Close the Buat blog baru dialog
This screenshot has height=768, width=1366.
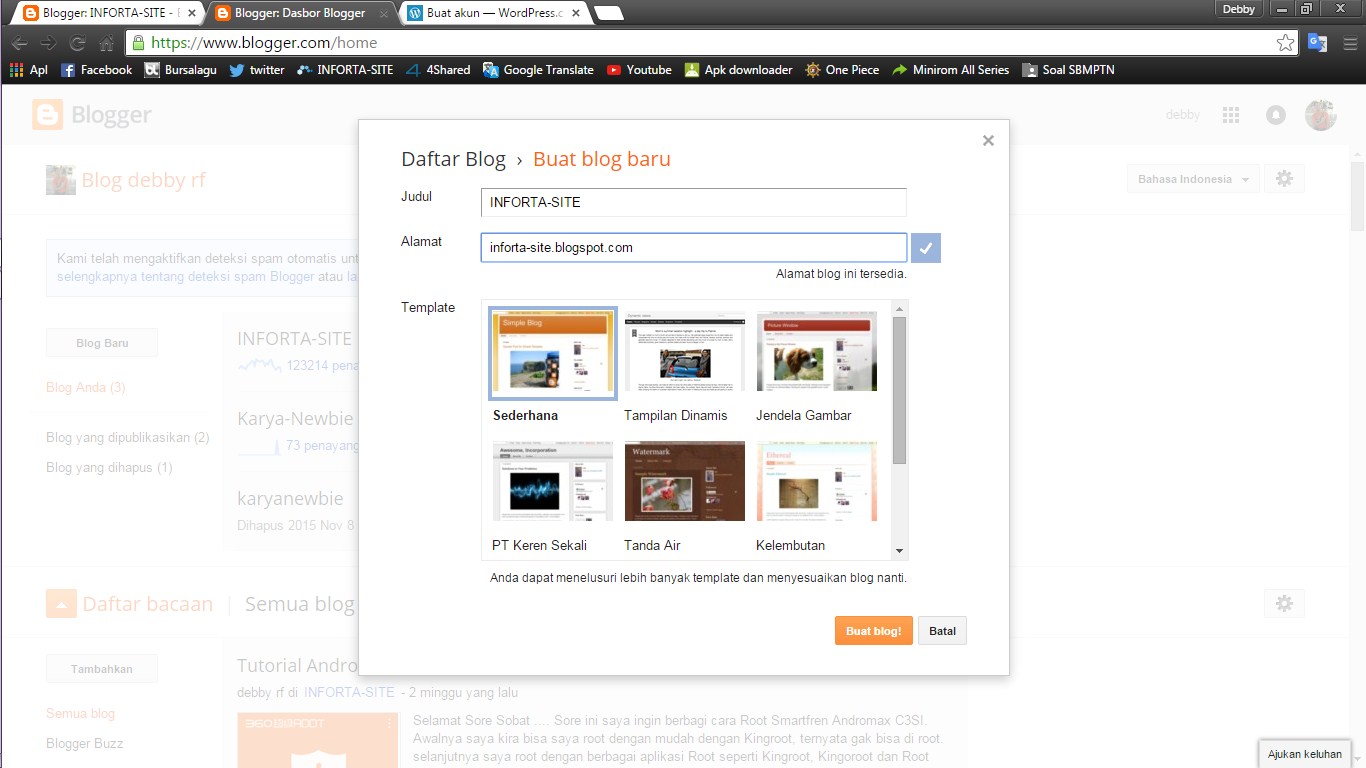coord(988,141)
